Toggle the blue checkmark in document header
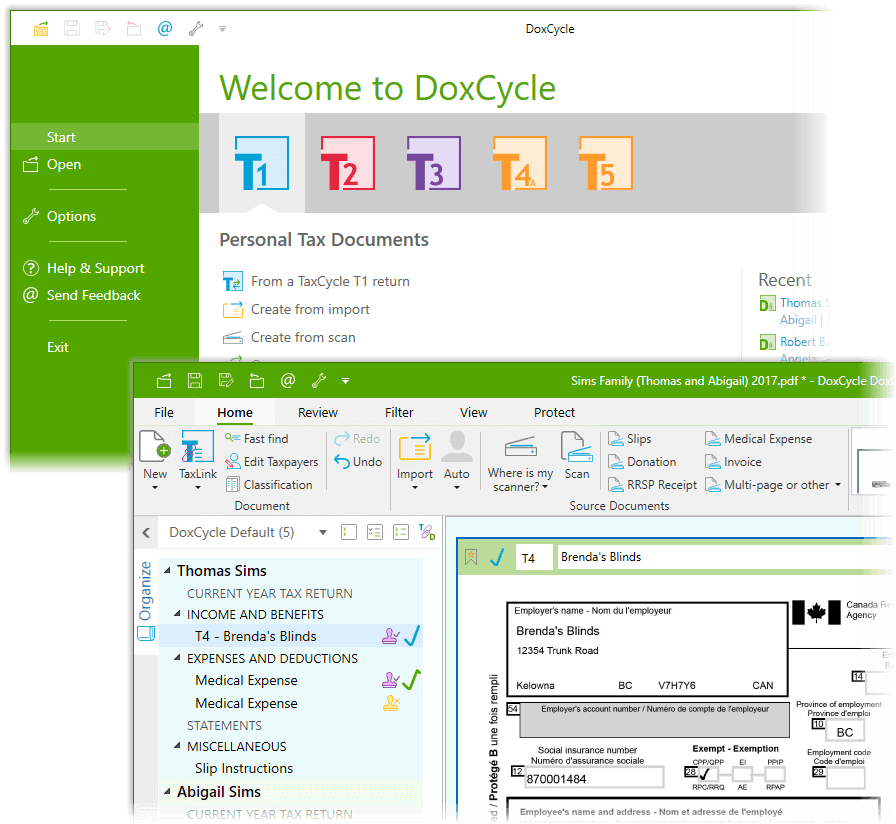Image resolution: width=896 pixels, height=824 pixels. [497, 557]
